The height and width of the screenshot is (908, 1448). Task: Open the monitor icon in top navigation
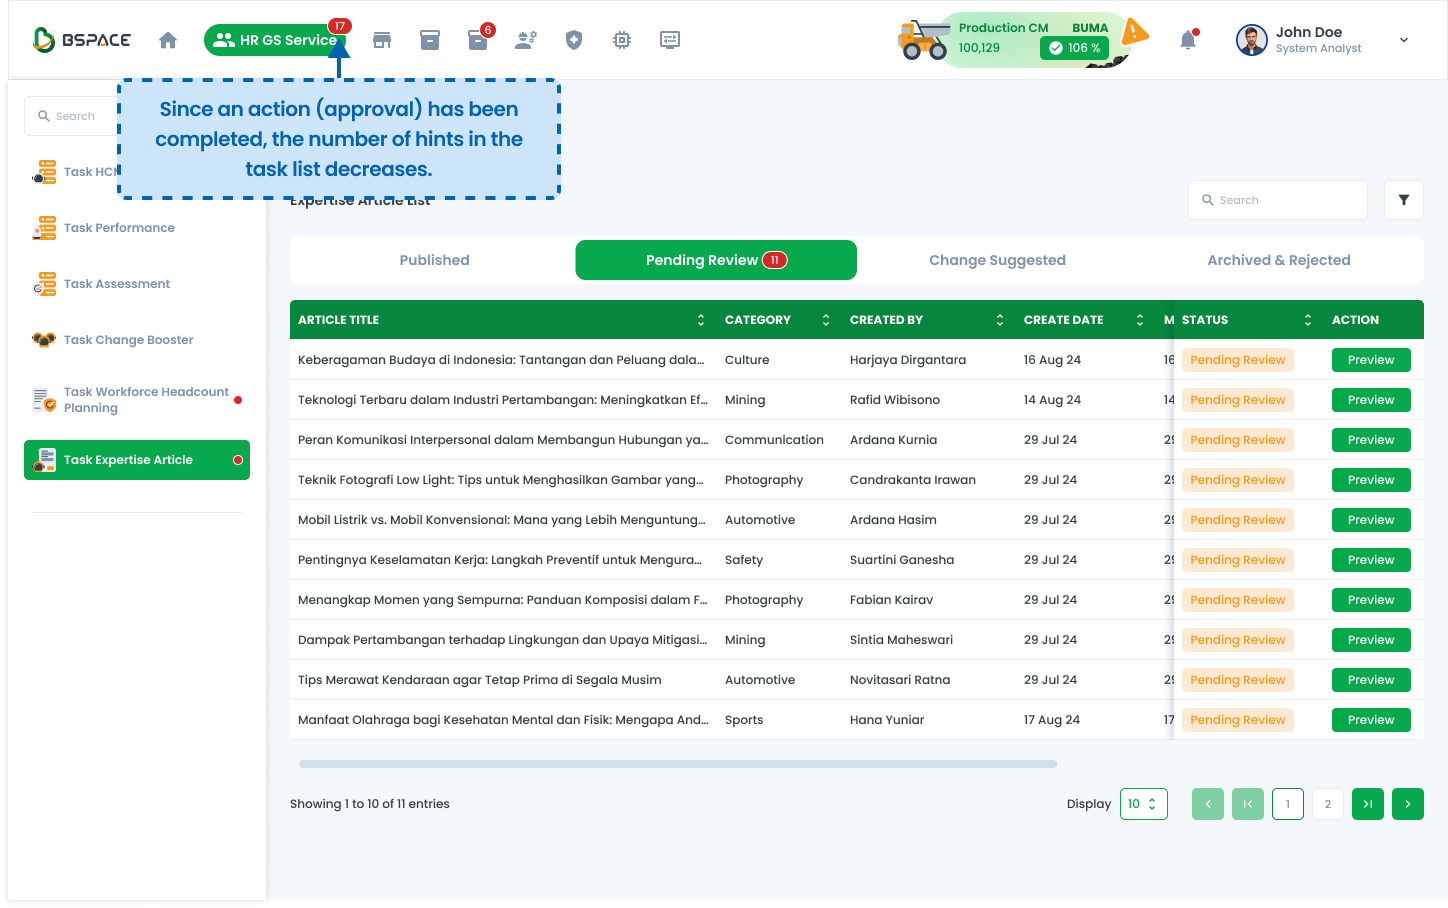click(x=670, y=40)
